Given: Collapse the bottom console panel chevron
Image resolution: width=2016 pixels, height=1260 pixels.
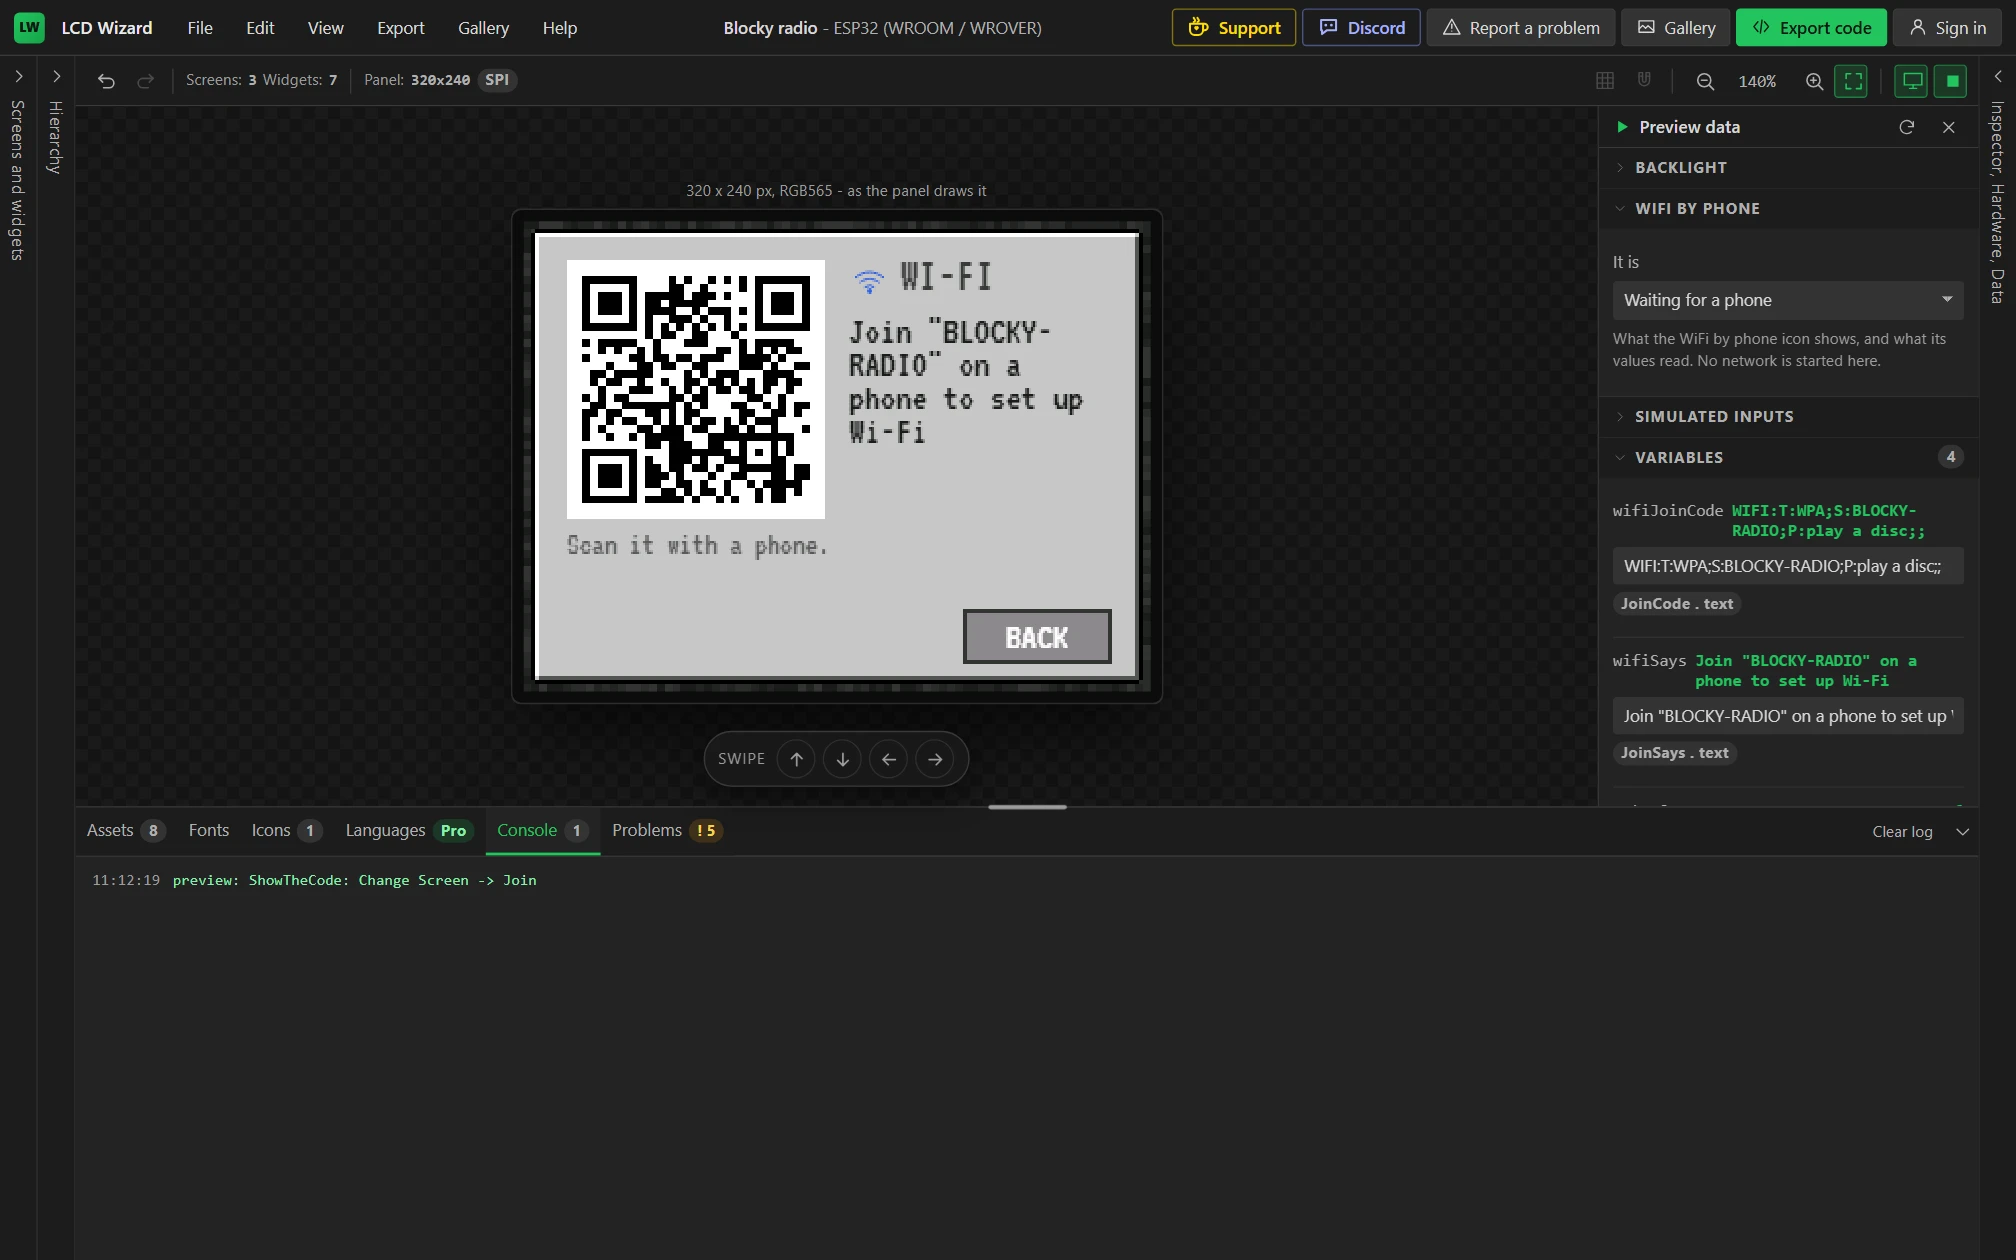Looking at the screenshot, I should click(1962, 832).
